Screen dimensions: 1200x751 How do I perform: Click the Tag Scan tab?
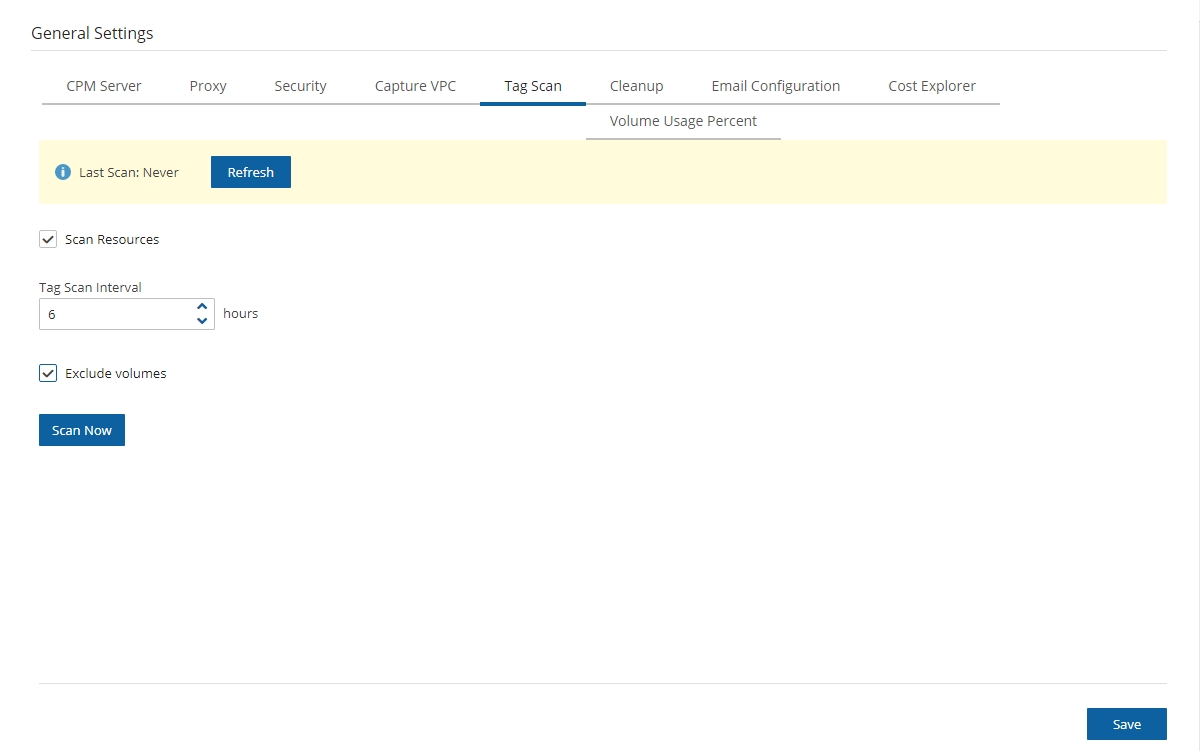[x=532, y=86]
